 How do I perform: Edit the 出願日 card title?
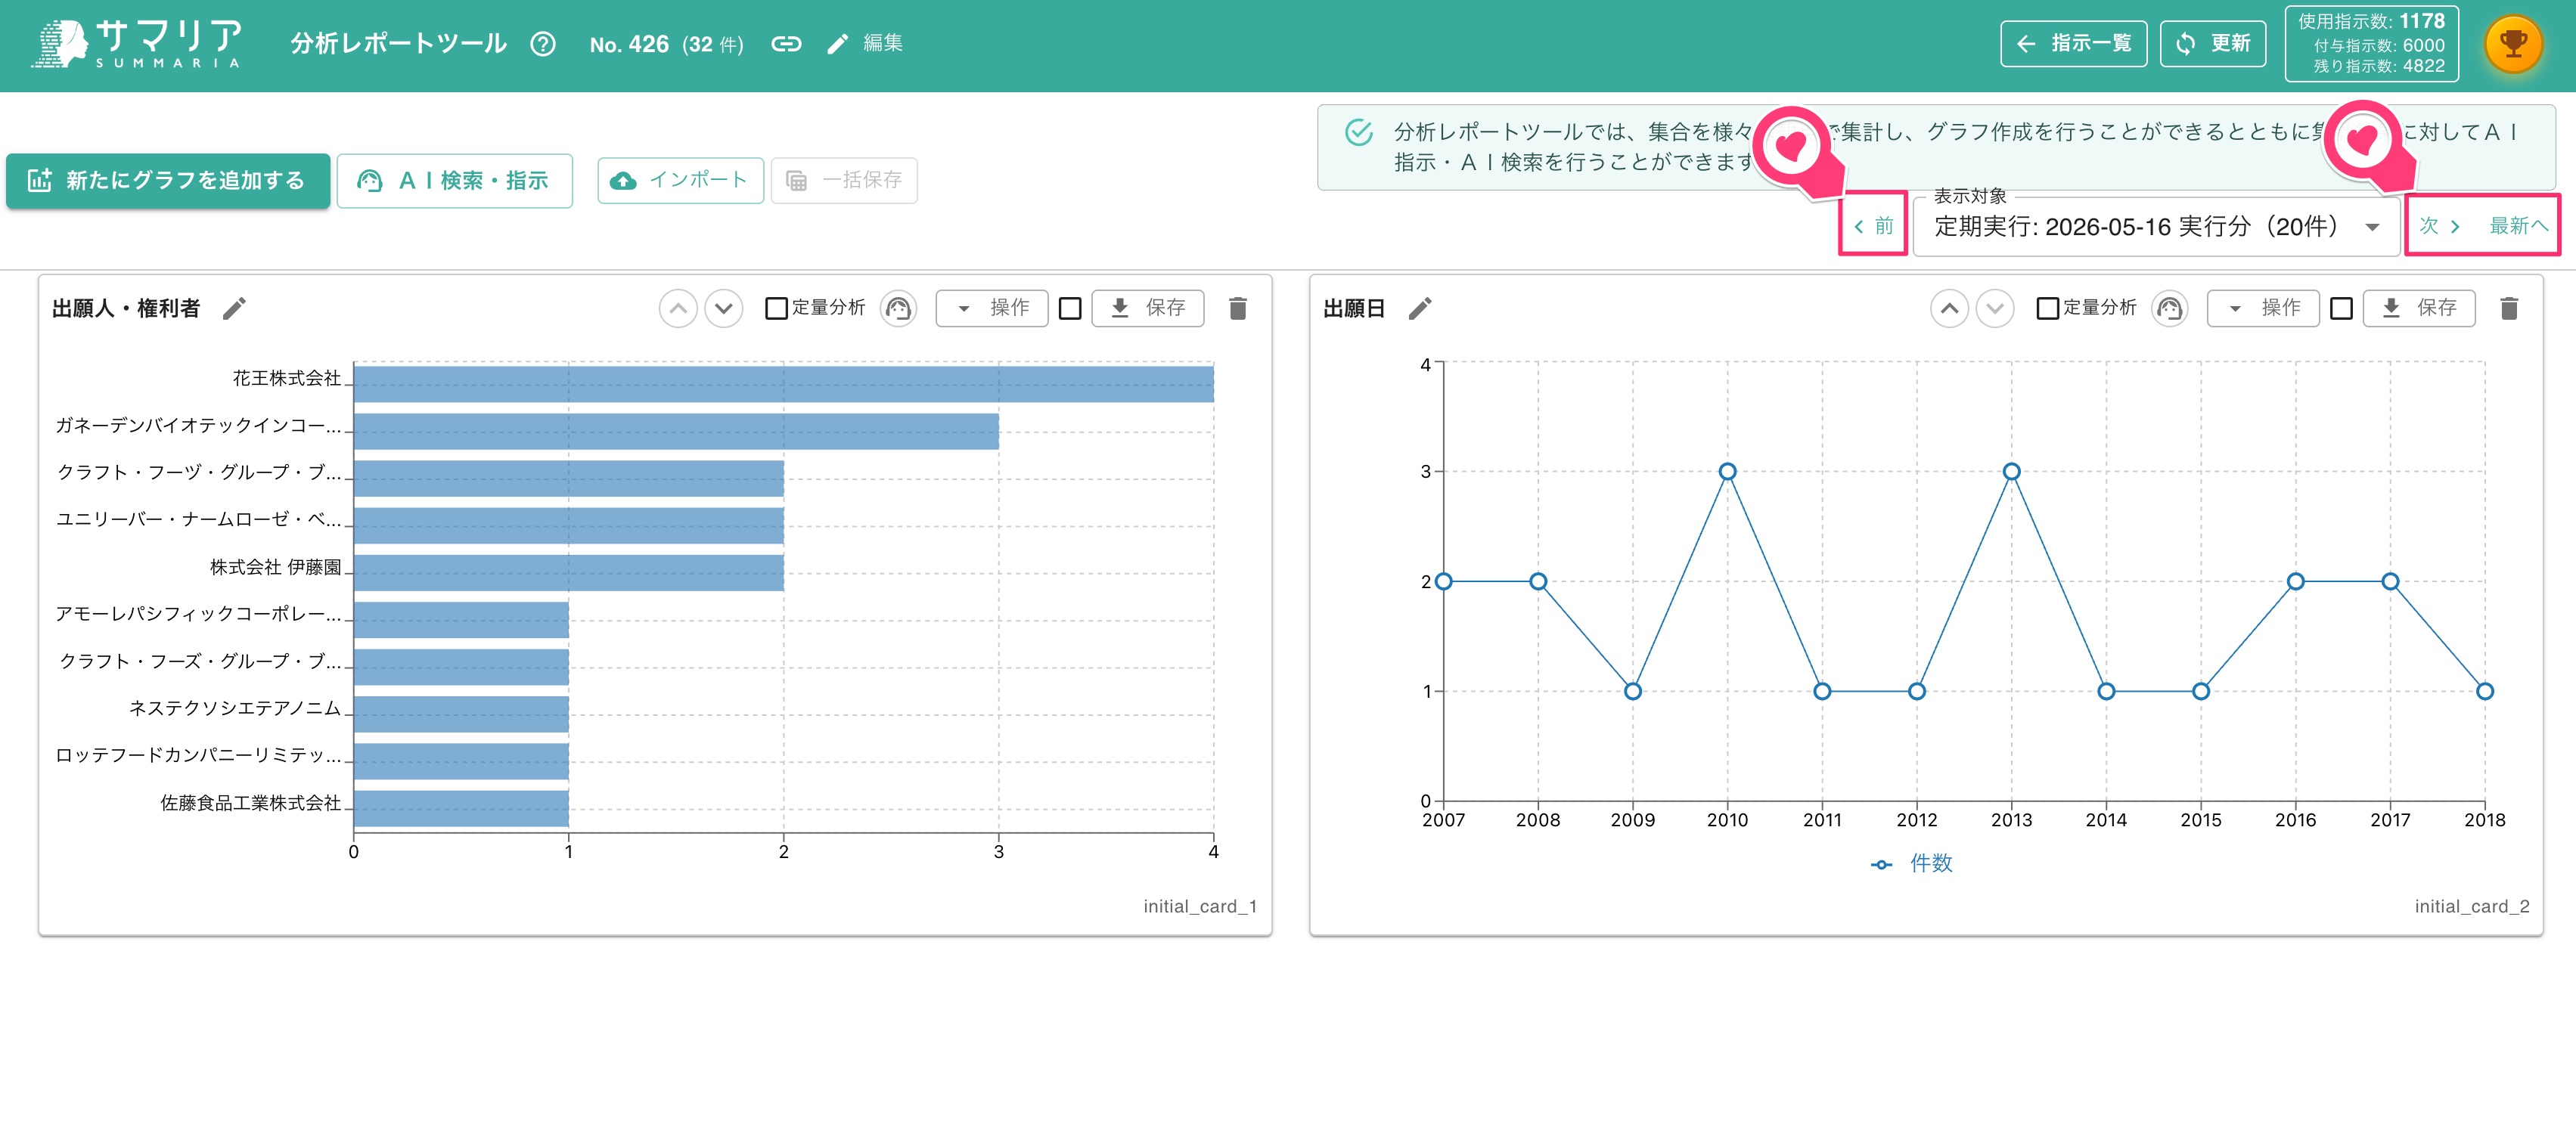pos(1420,308)
